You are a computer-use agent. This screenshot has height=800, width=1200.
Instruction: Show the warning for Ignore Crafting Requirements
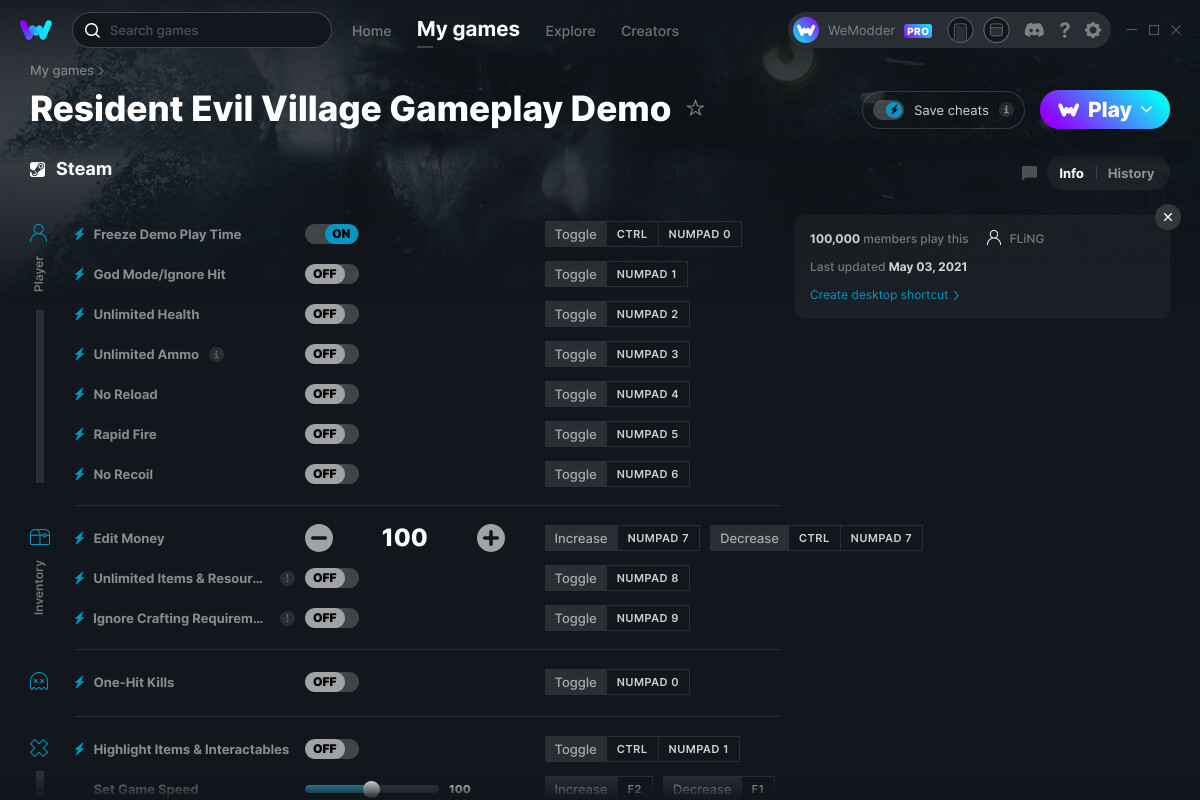pyautogui.click(x=287, y=618)
